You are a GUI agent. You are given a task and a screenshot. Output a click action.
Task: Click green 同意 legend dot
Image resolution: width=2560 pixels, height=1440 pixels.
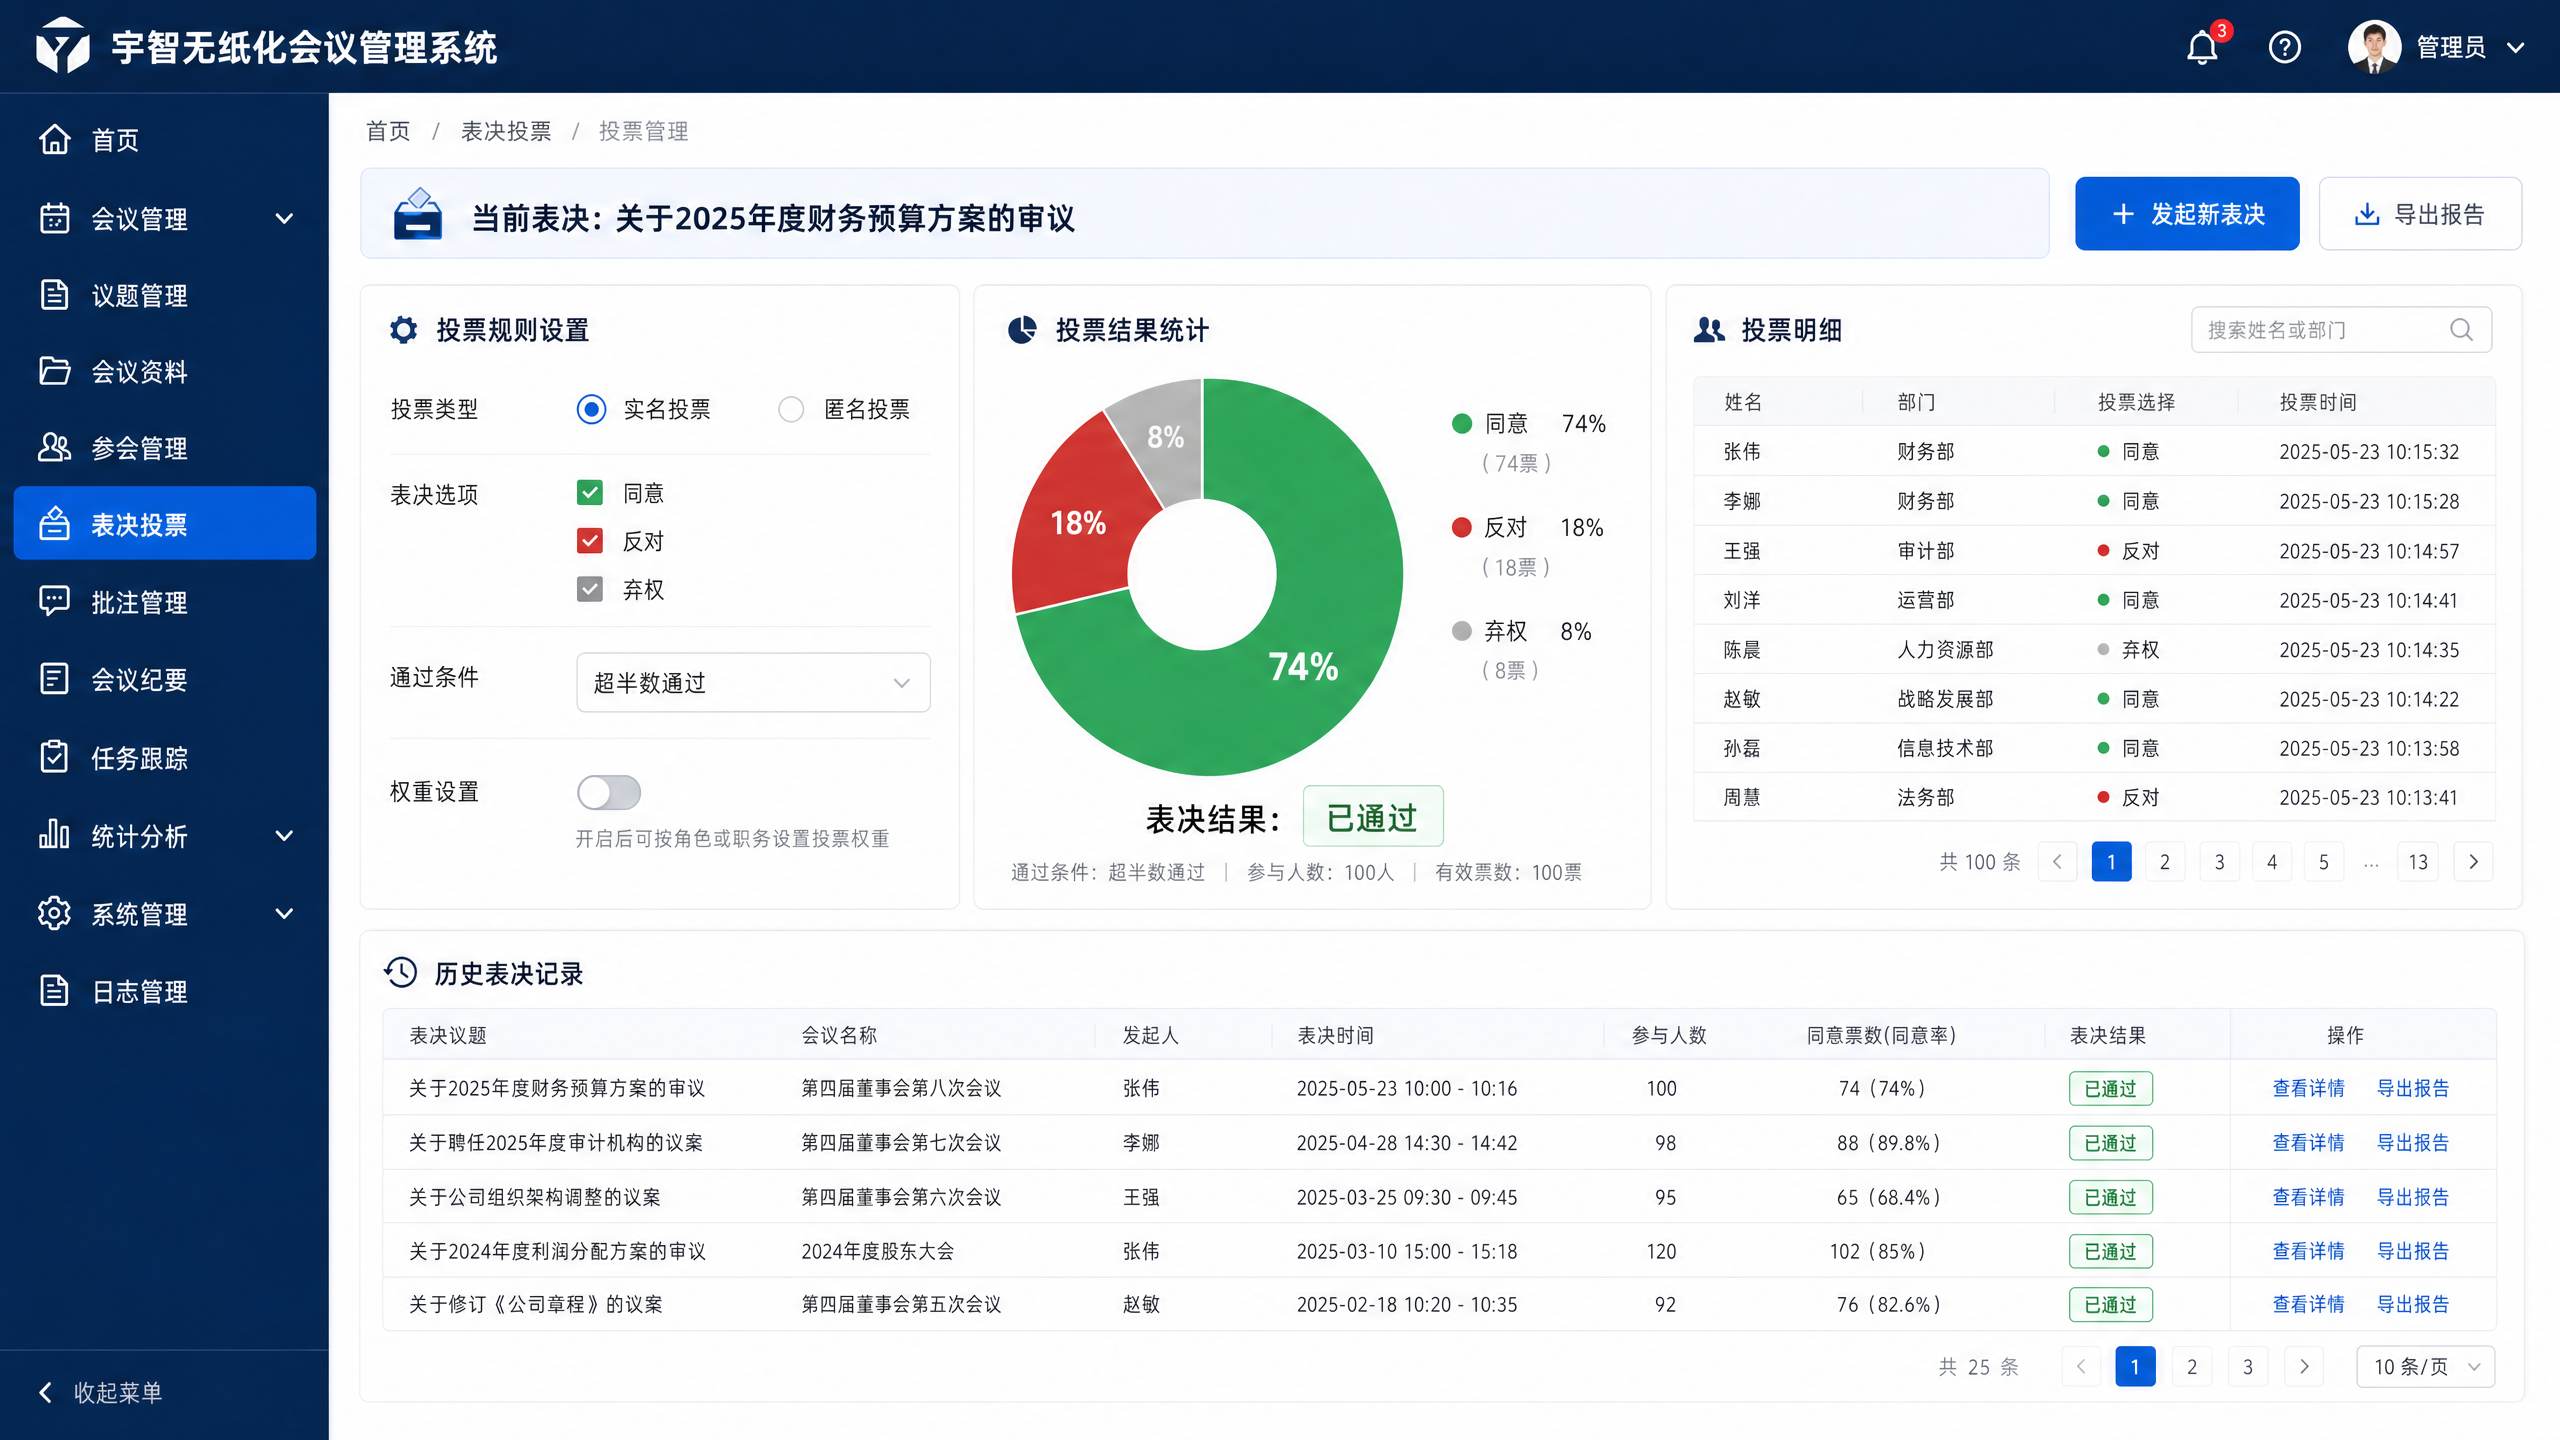pyautogui.click(x=1462, y=424)
